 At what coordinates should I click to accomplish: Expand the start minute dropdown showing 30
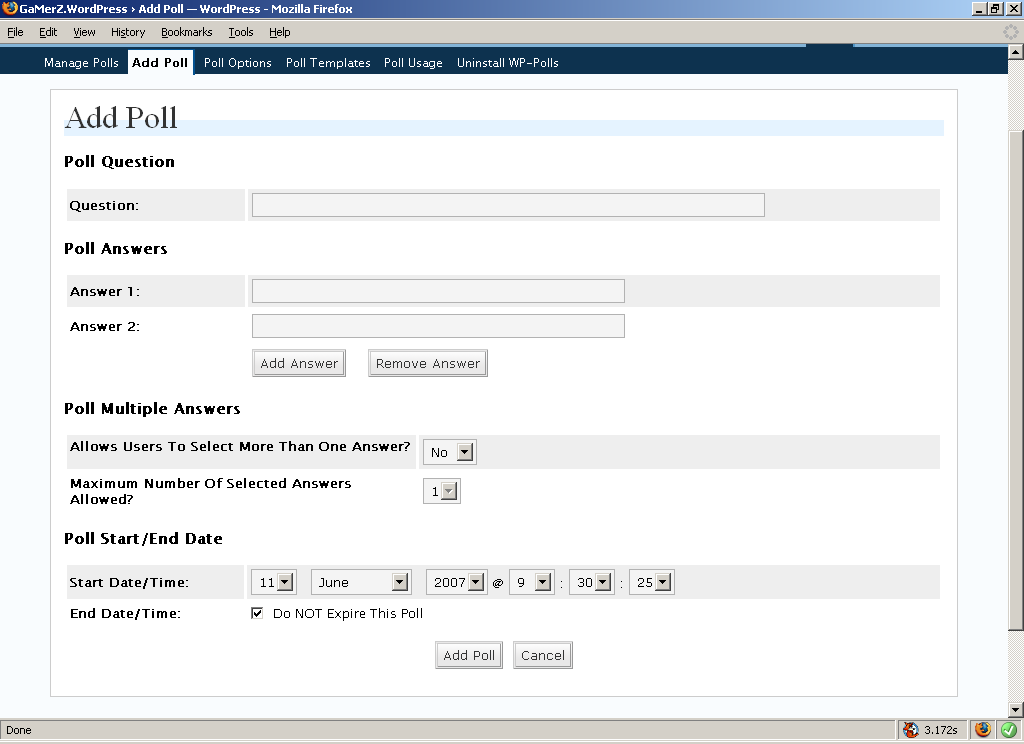(x=591, y=582)
